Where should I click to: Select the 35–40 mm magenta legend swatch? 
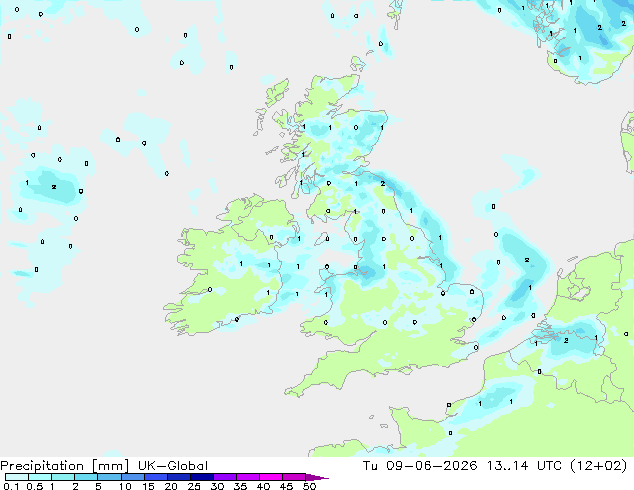coord(247,477)
